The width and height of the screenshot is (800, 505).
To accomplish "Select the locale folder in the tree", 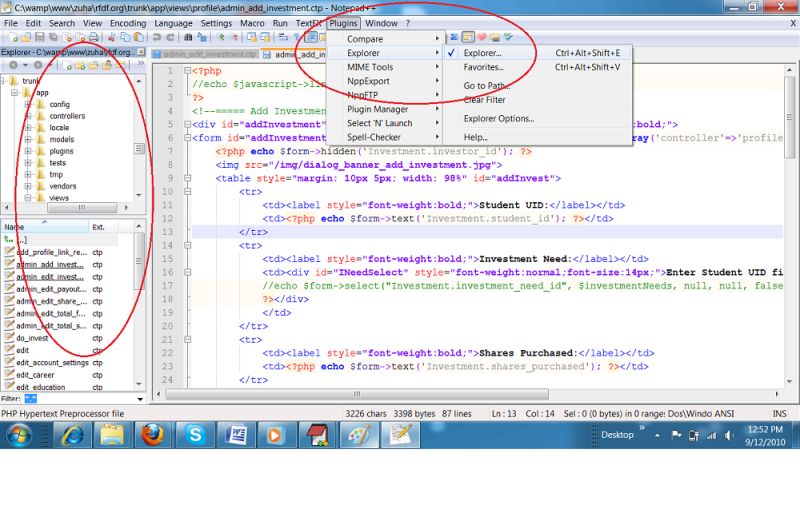I will click(x=59, y=128).
